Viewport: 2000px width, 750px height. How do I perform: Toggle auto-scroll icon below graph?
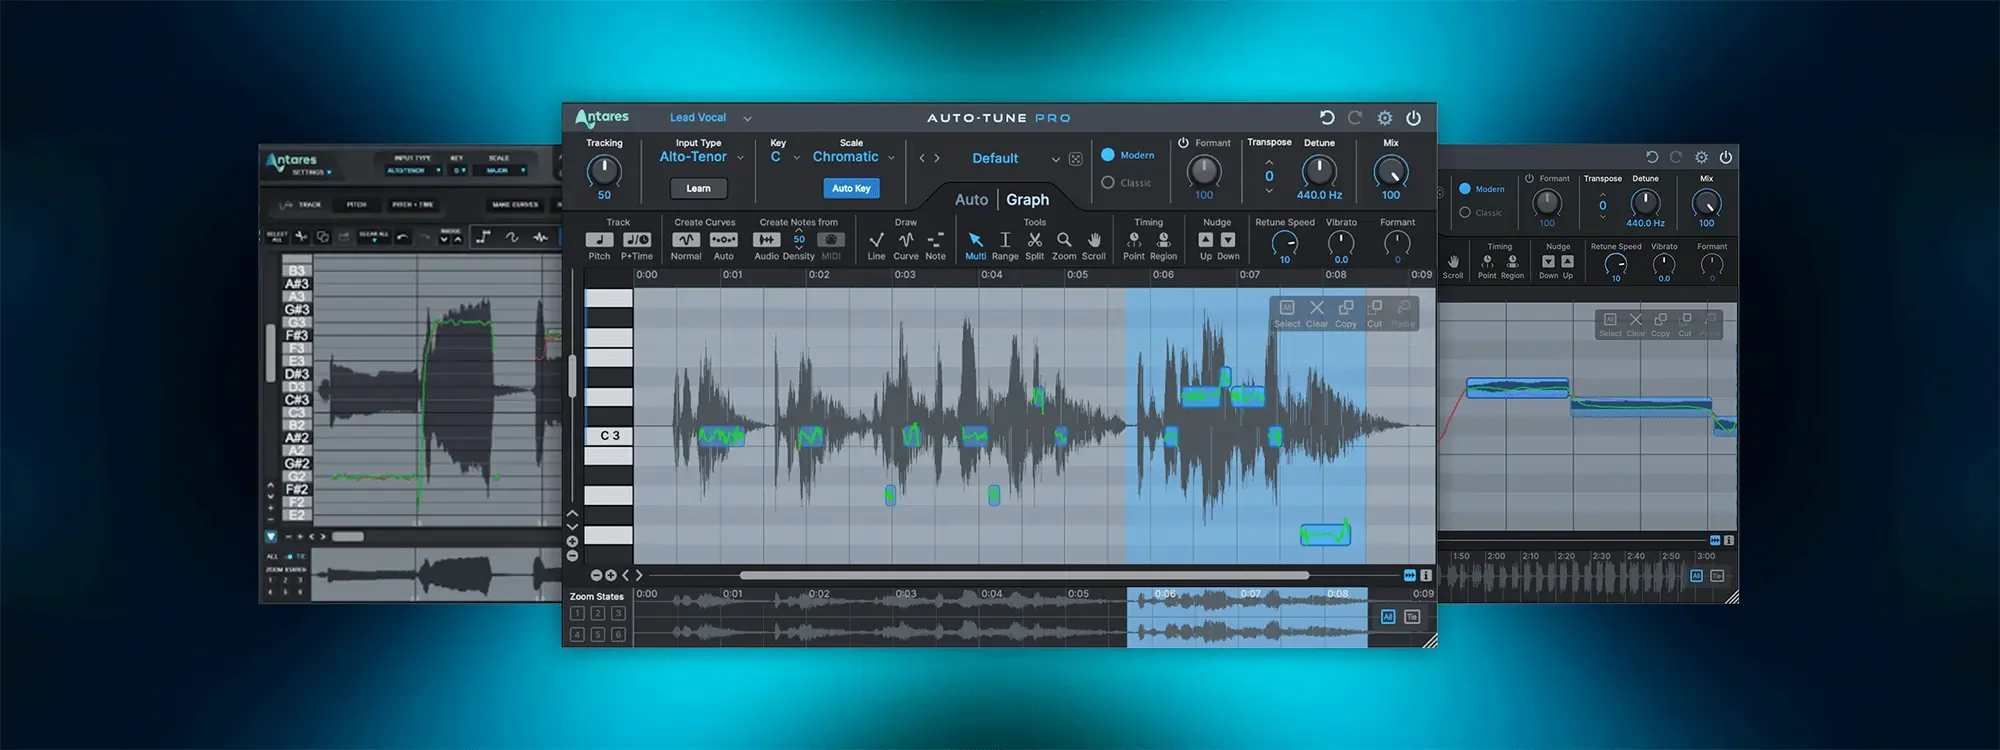point(1410,576)
